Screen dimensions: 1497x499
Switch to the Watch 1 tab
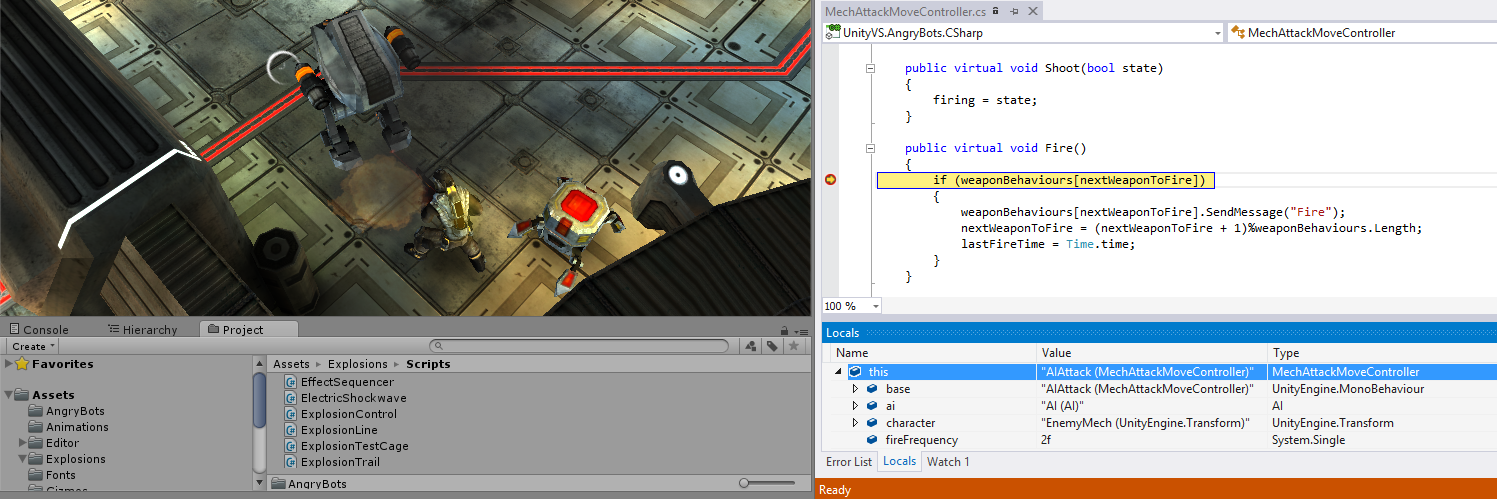click(x=948, y=462)
